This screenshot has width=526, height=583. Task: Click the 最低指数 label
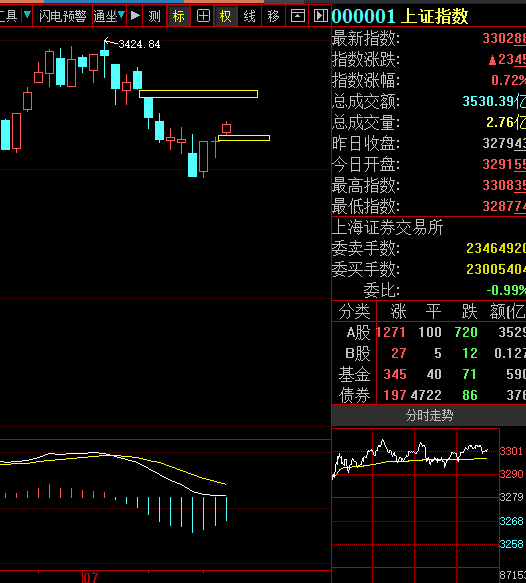click(x=366, y=206)
